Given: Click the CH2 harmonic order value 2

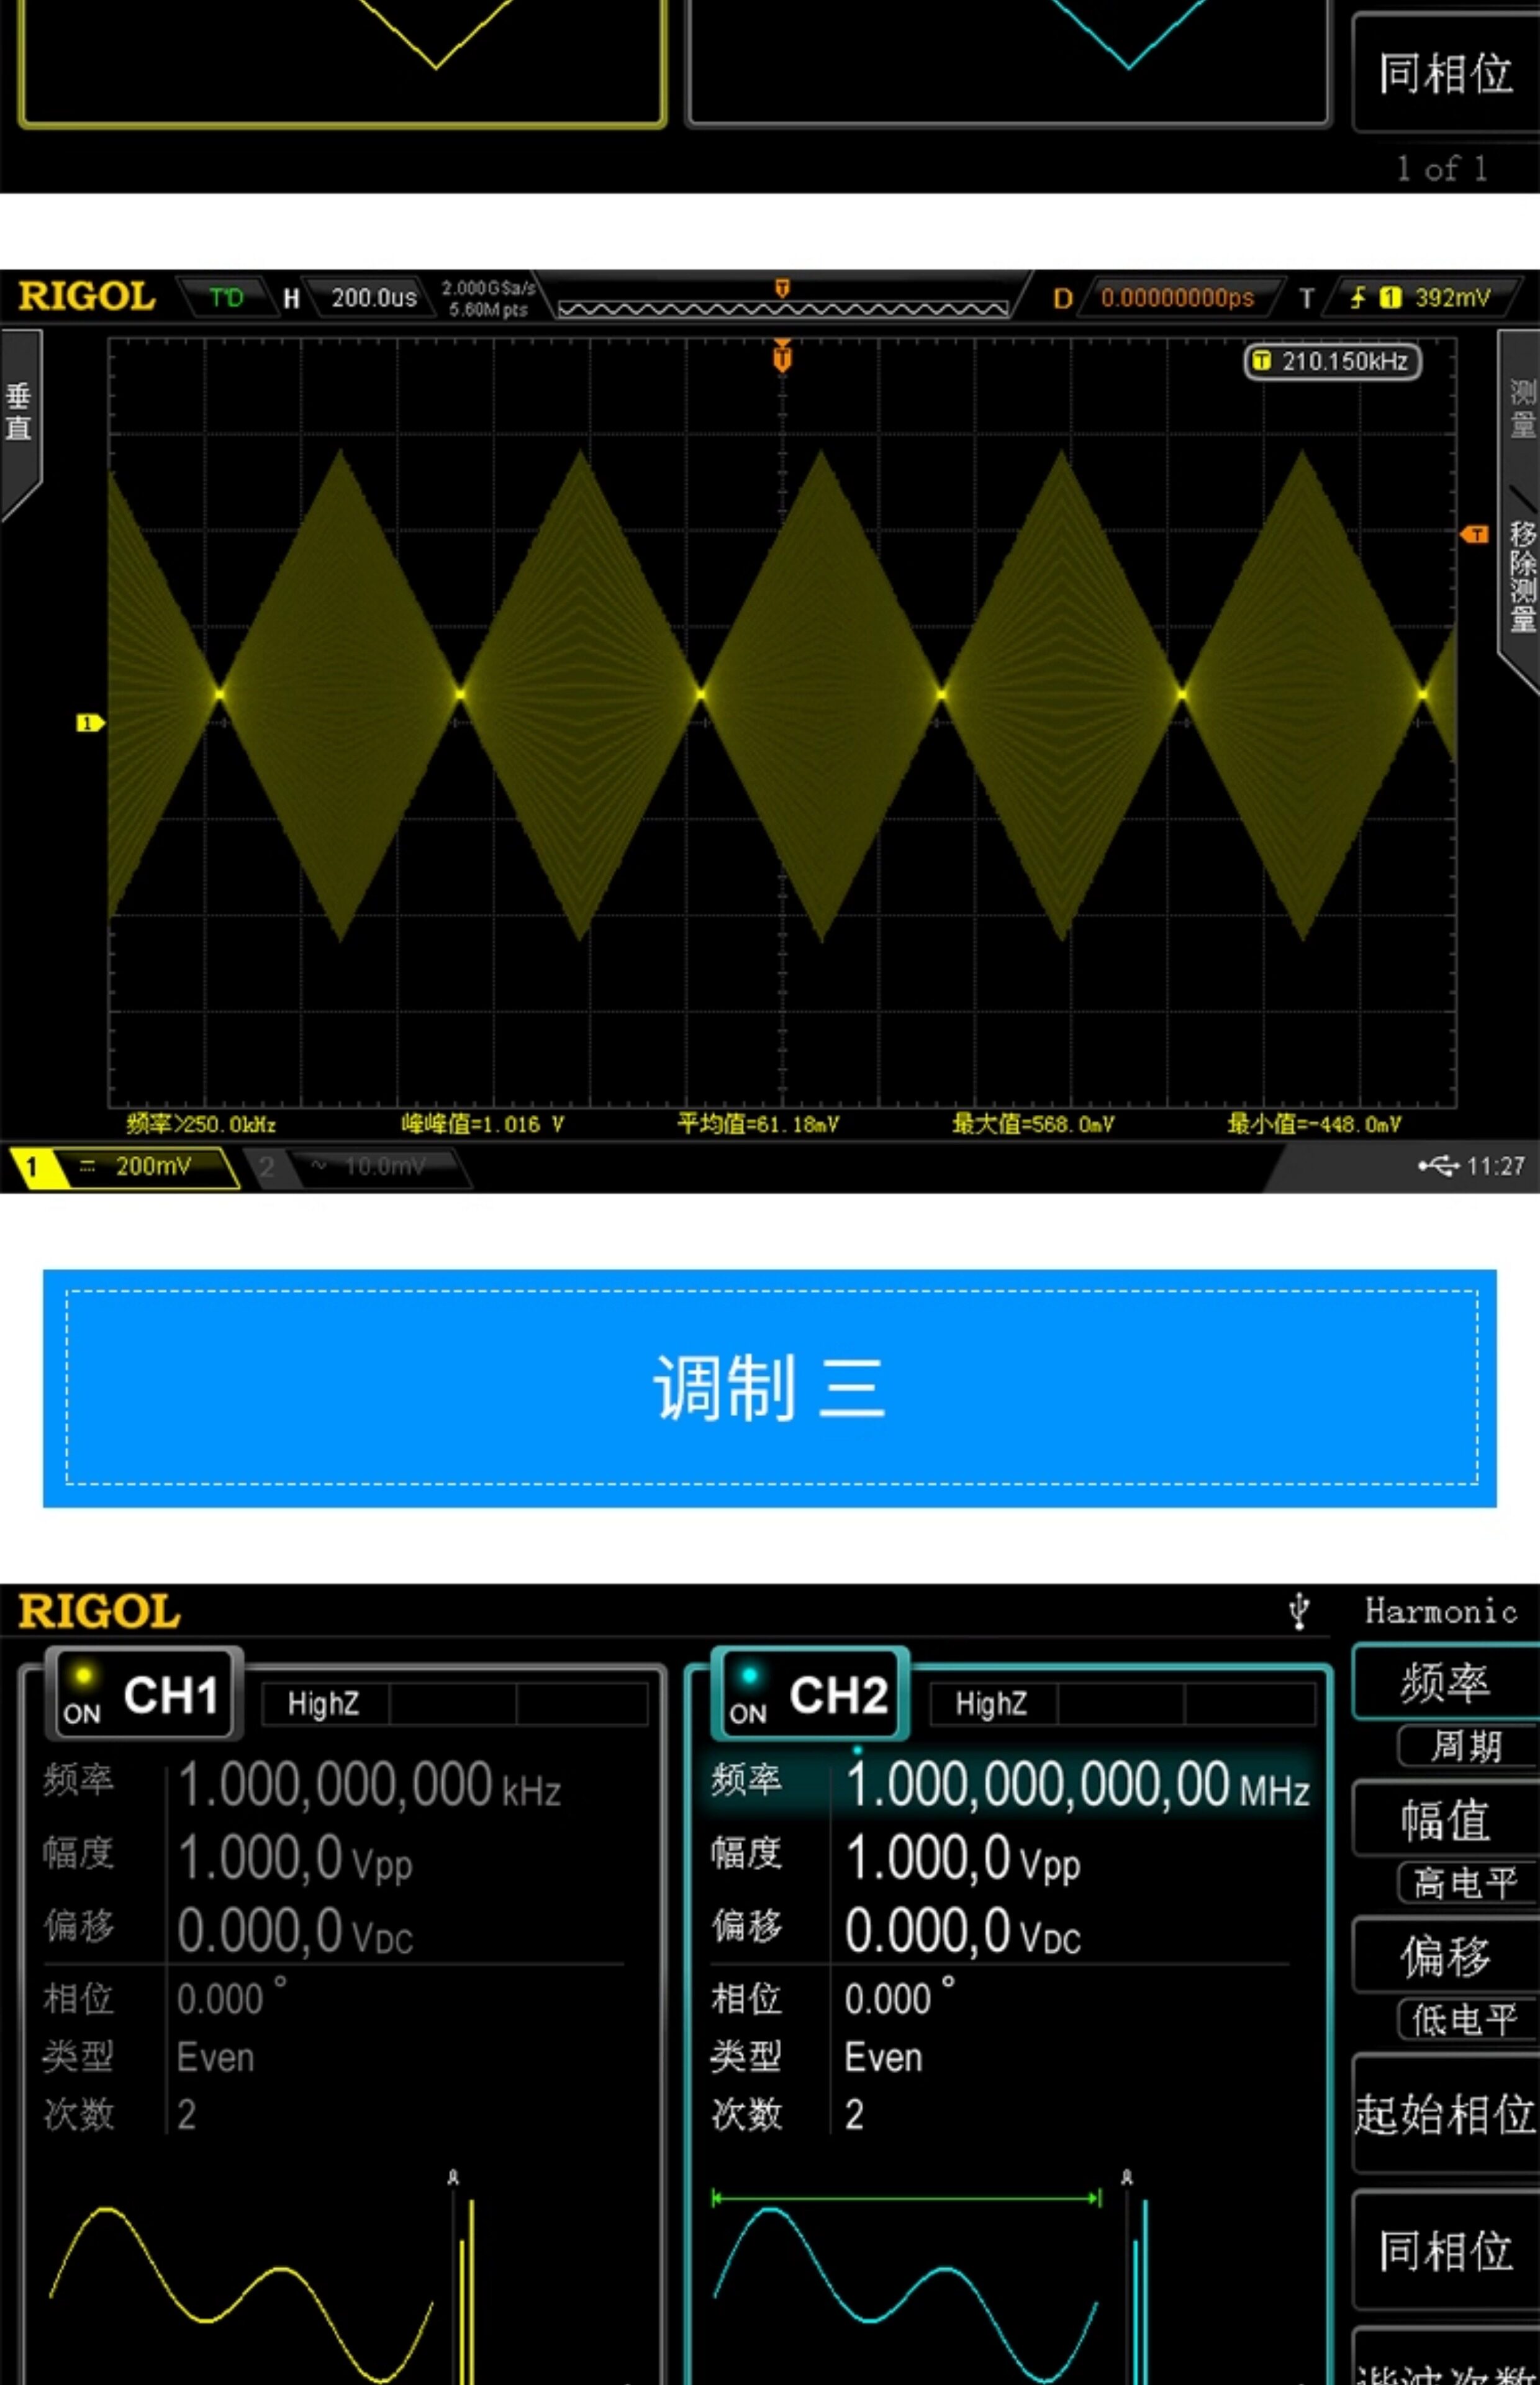Looking at the screenshot, I should (854, 2115).
